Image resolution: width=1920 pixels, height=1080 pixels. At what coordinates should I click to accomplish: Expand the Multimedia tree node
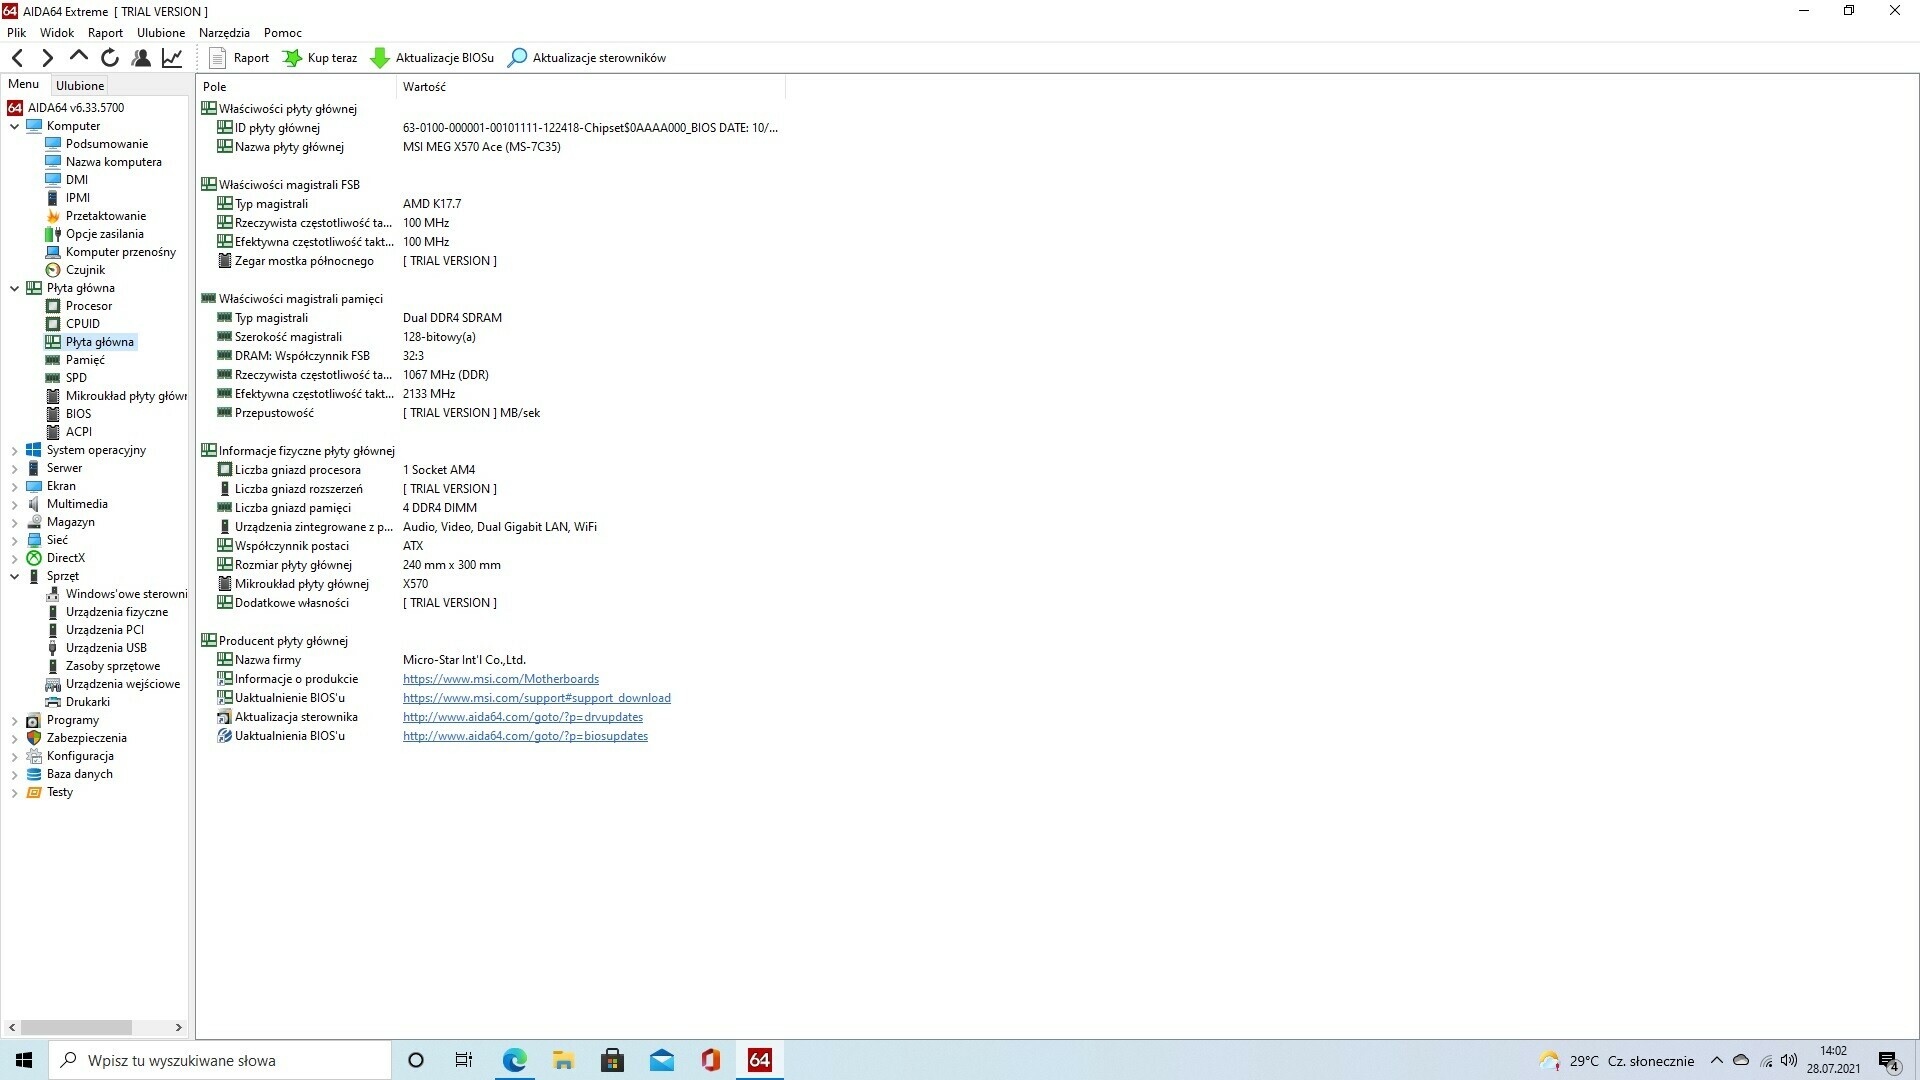click(x=15, y=505)
